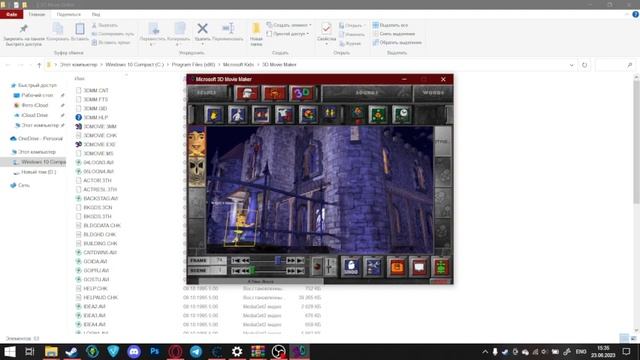Select the 3DMOVIE.EXE file
The width and height of the screenshot is (640, 360).
[x=95, y=144]
